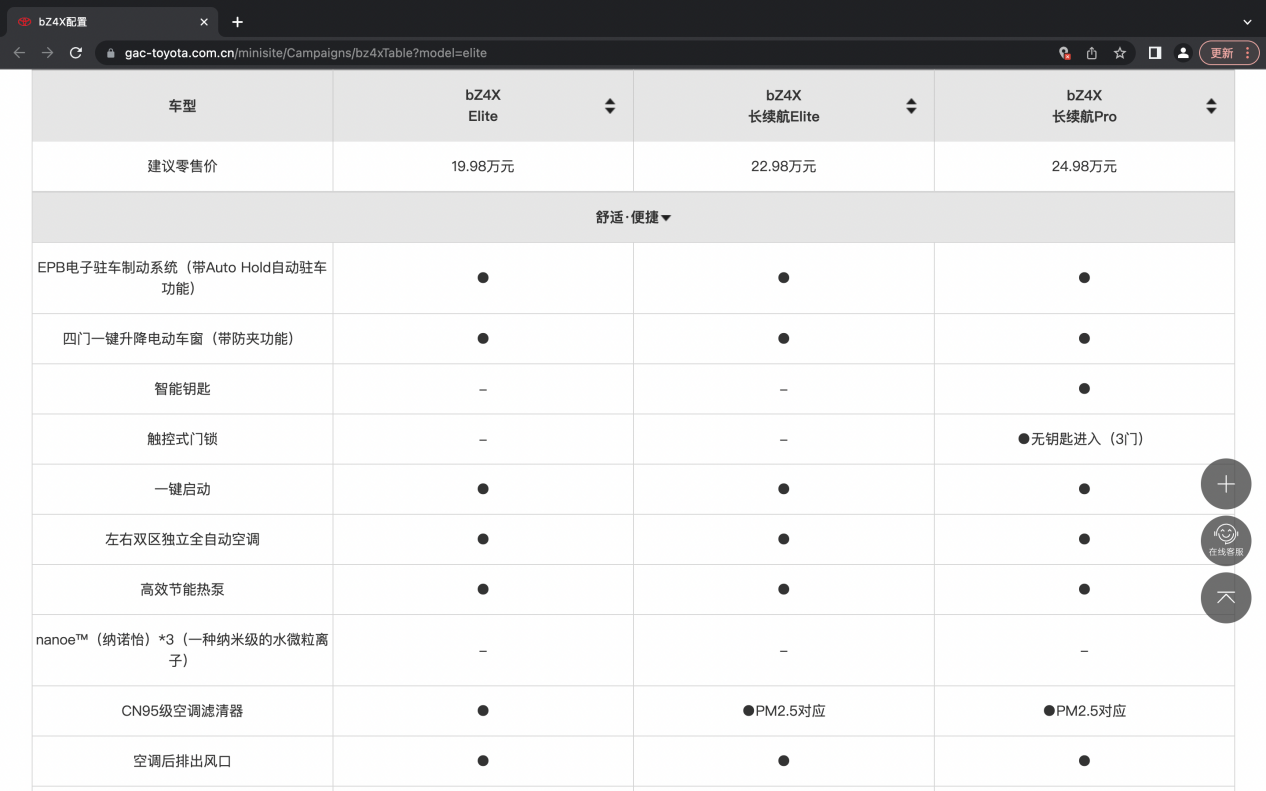Click ●PM2.5对应 under 长续航Pro
The width and height of the screenshot is (1266, 791).
(1084, 711)
